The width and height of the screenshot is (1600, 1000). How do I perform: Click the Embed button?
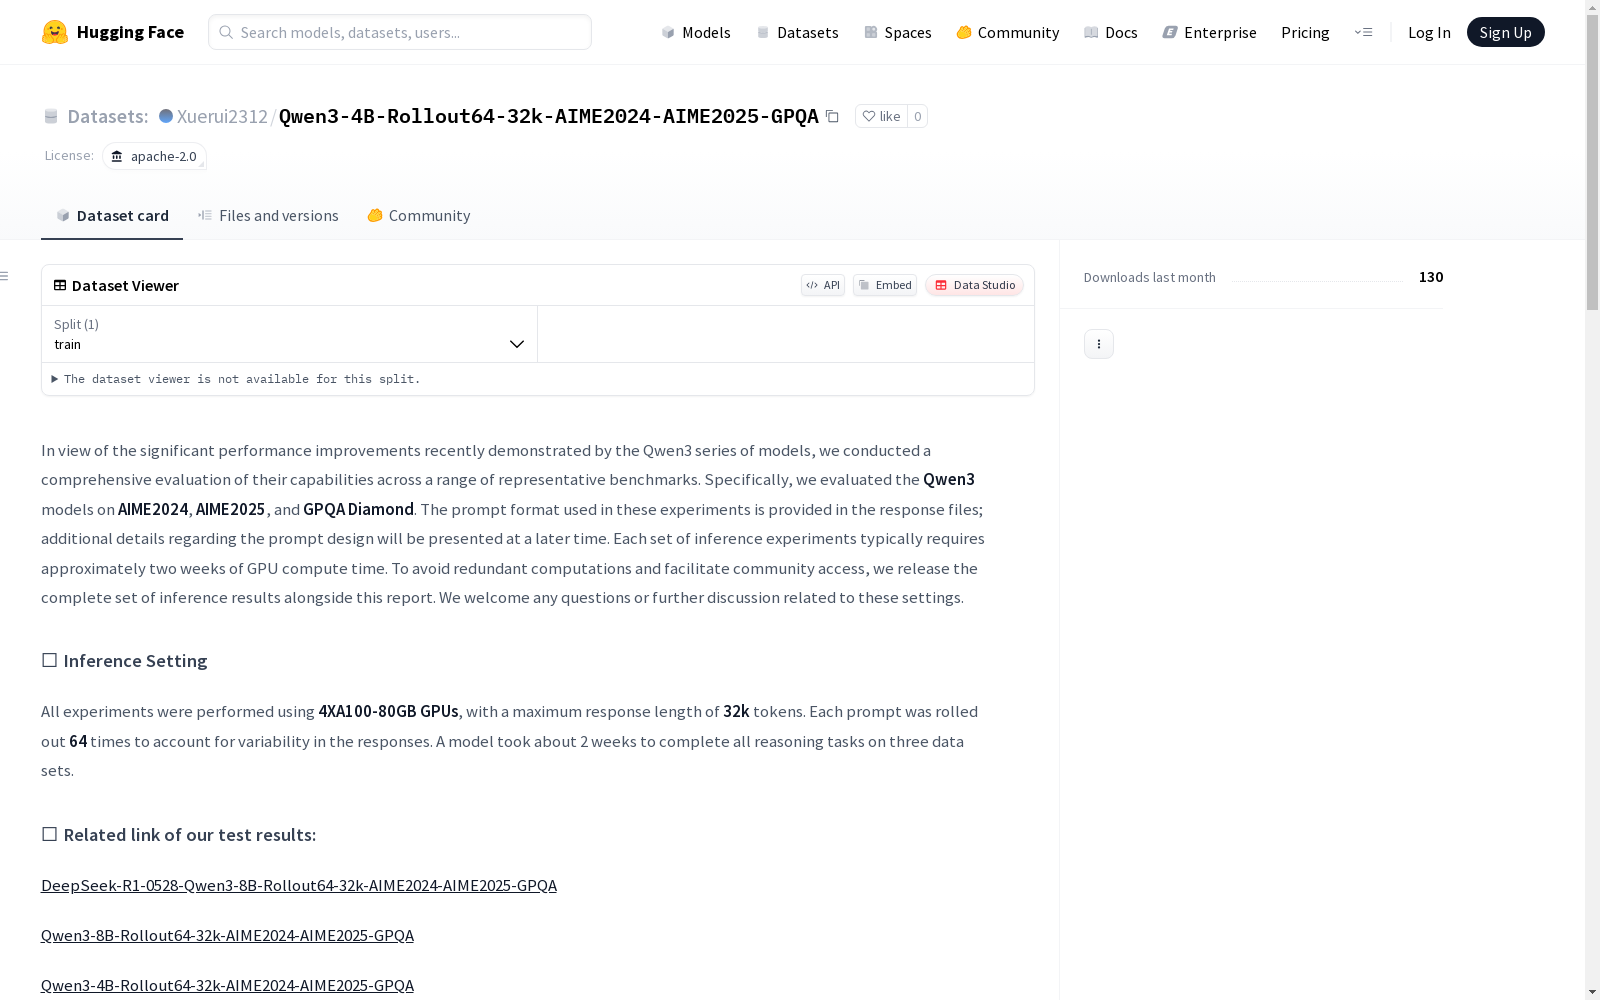click(x=885, y=285)
